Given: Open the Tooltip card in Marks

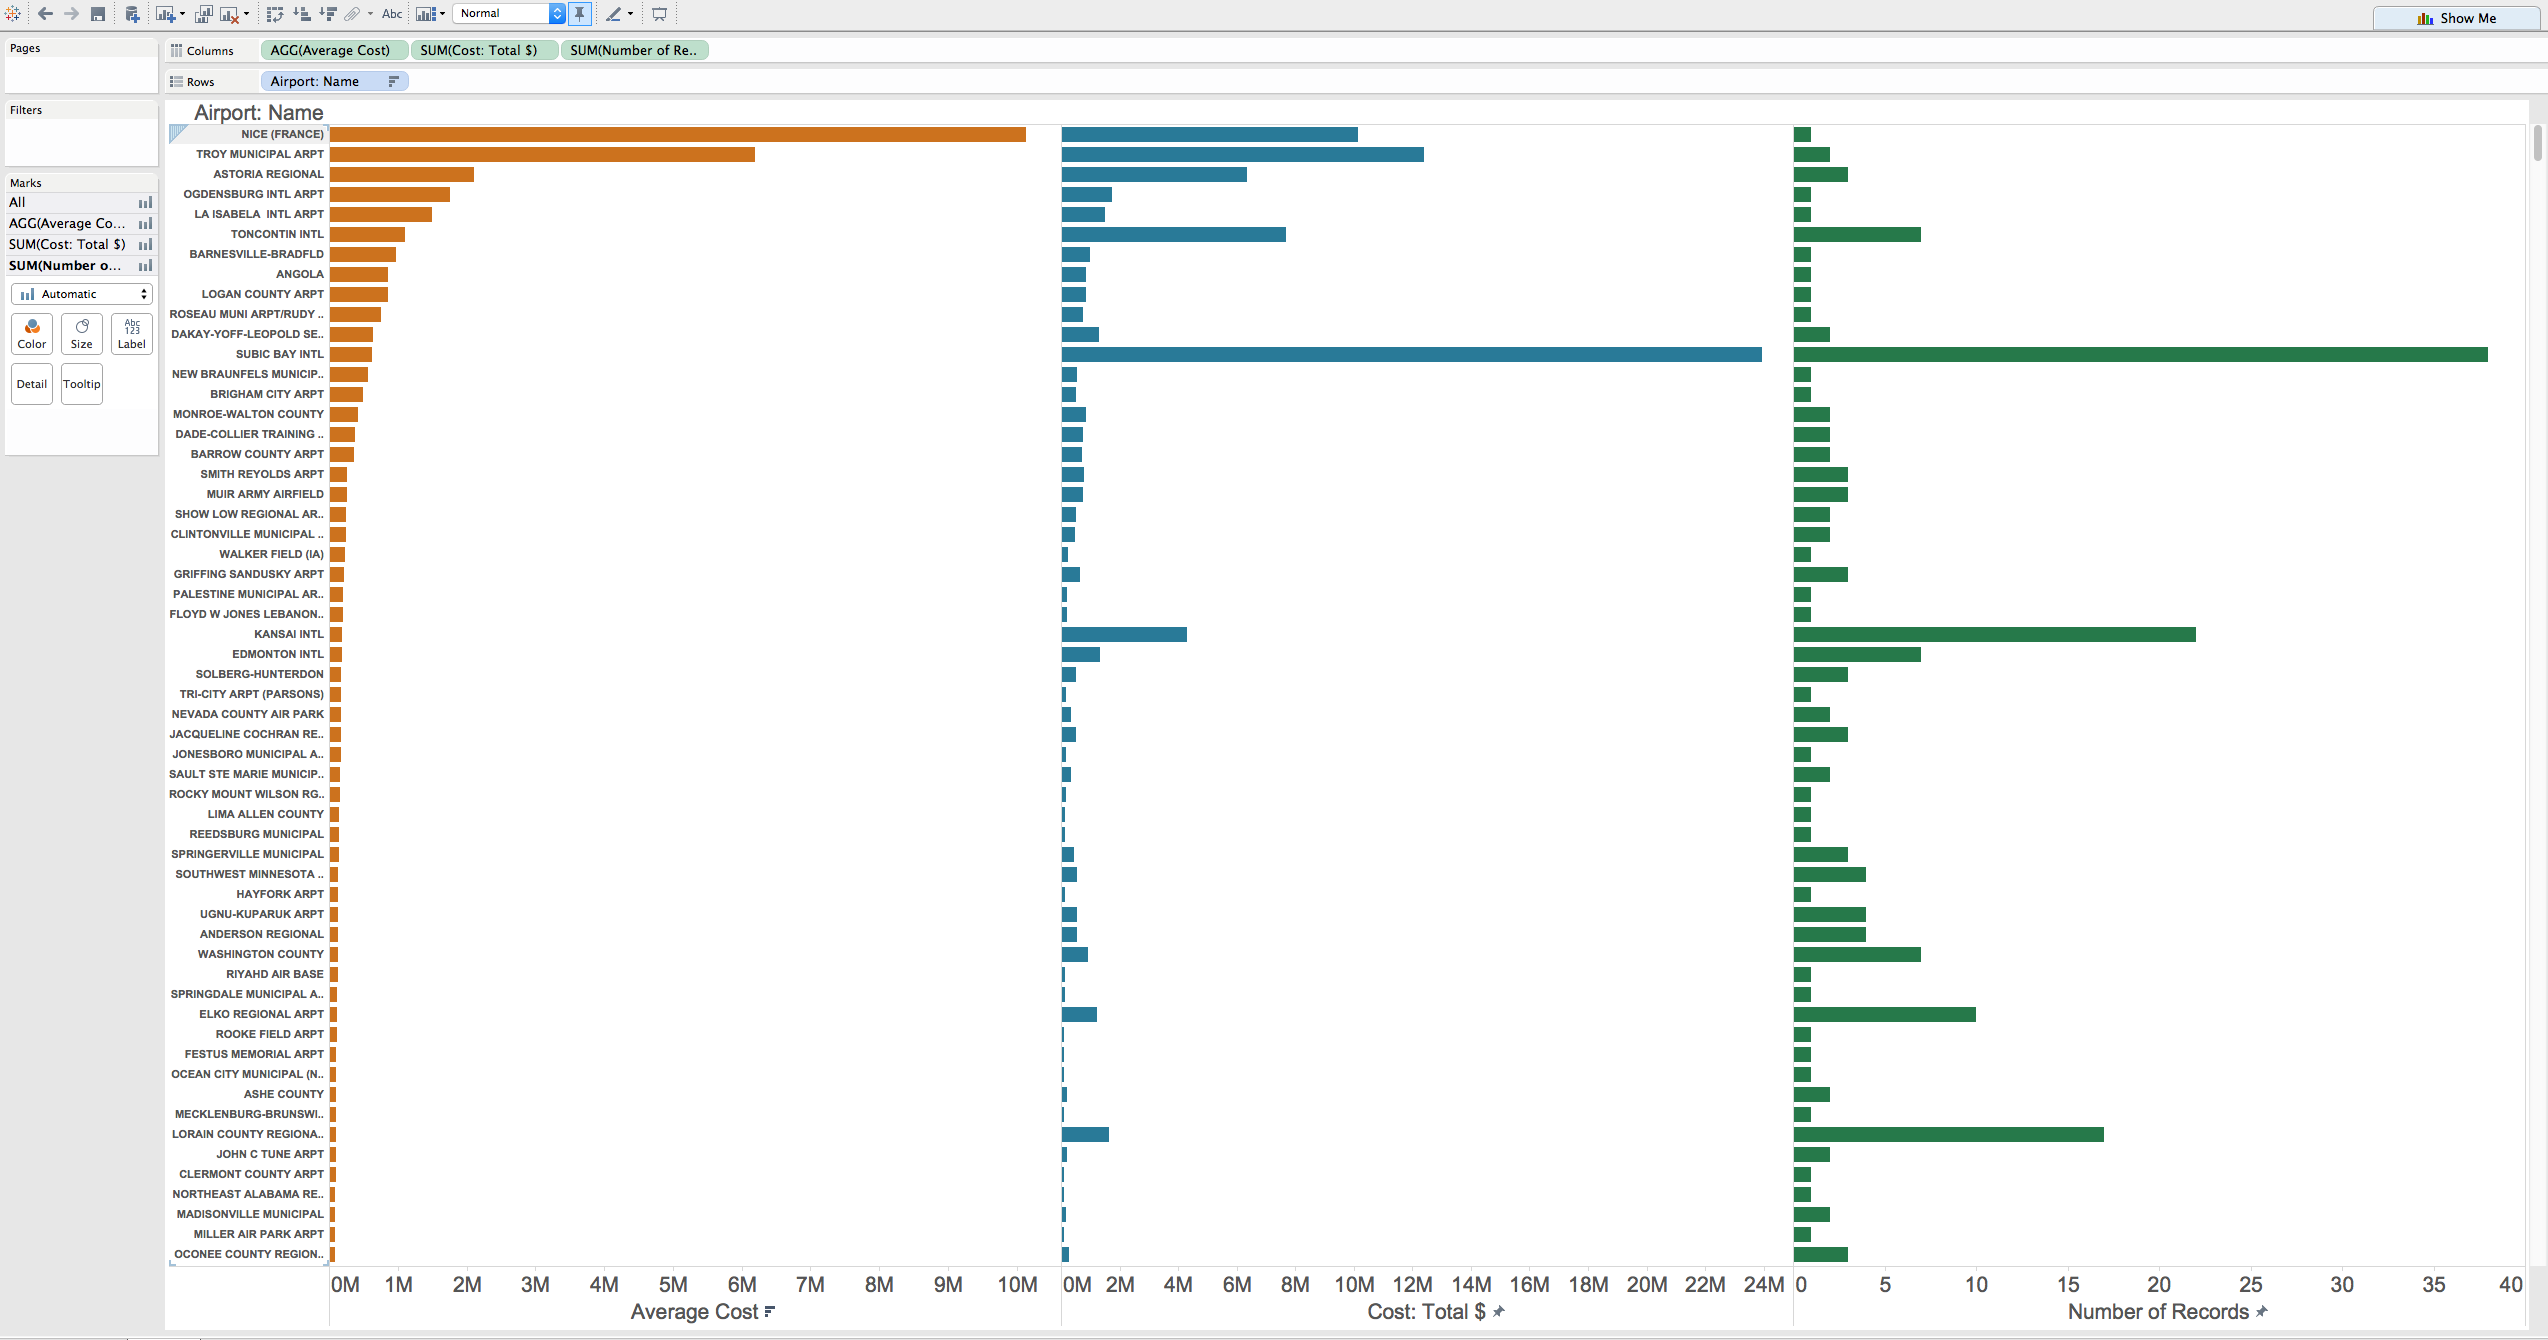Looking at the screenshot, I should tap(81, 383).
